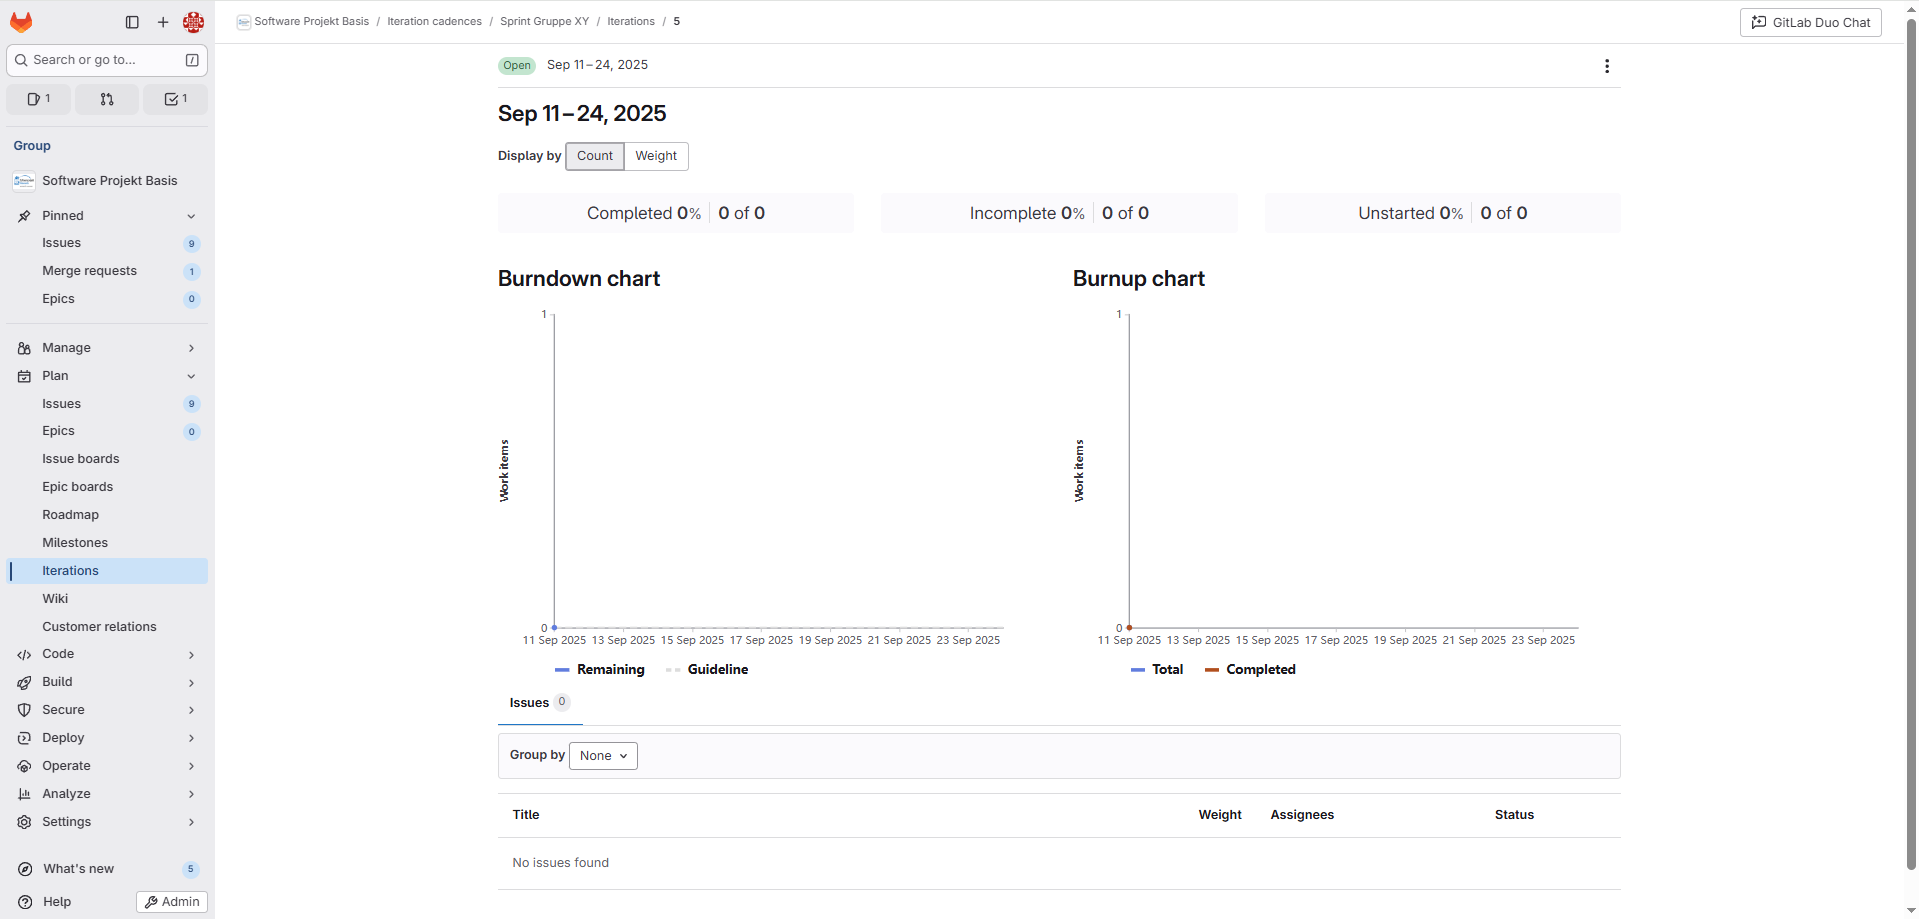Toggle the Completed legend swatch in burnup chart
The width and height of the screenshot is (1919, 919).
pos(1212,670)
